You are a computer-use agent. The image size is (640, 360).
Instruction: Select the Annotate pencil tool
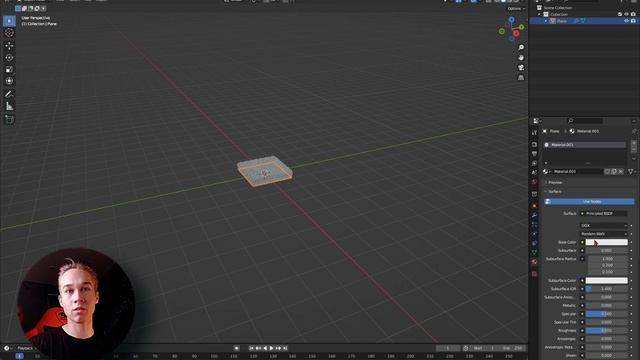point(9,94)
